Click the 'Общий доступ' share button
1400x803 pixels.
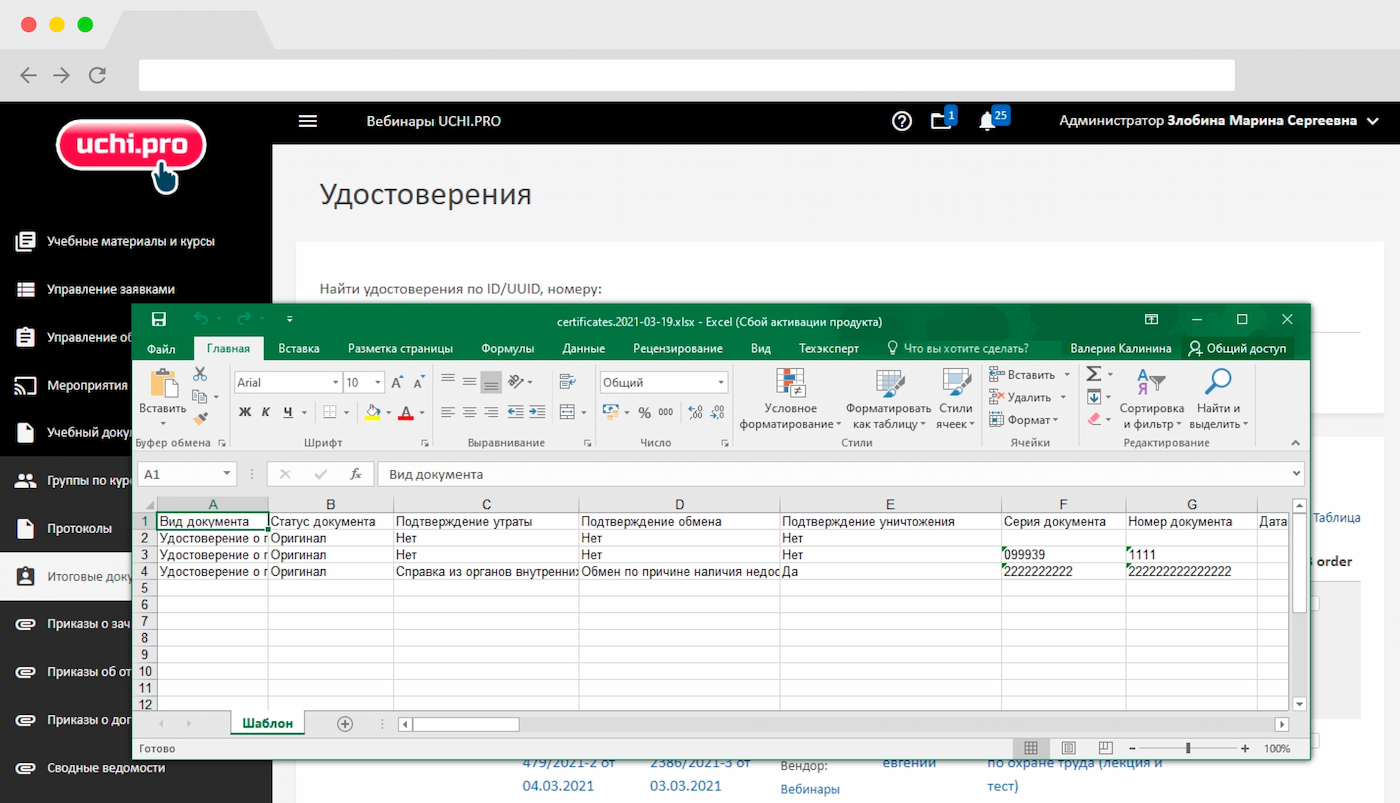coord(1237,349)
